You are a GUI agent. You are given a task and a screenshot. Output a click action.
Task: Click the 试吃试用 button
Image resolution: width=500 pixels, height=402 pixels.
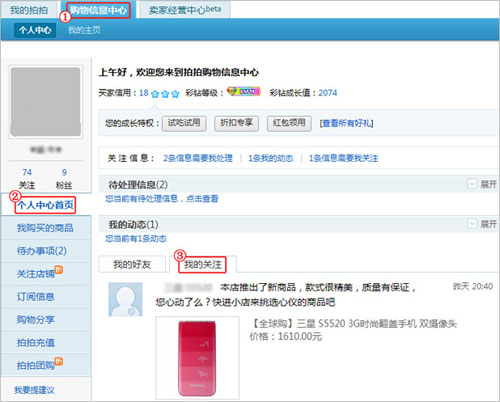click(x=184, y=123)
